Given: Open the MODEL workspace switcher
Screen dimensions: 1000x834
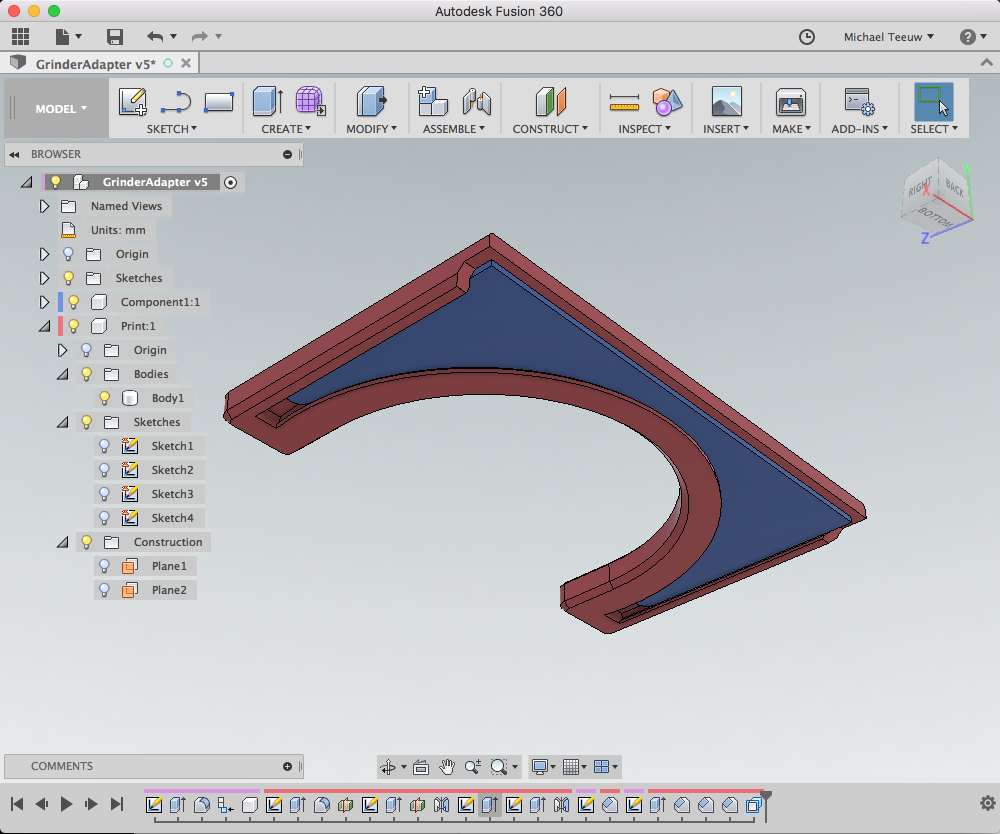Looking at the screenshot, I should pyautogui.click(x=61, y=109).
